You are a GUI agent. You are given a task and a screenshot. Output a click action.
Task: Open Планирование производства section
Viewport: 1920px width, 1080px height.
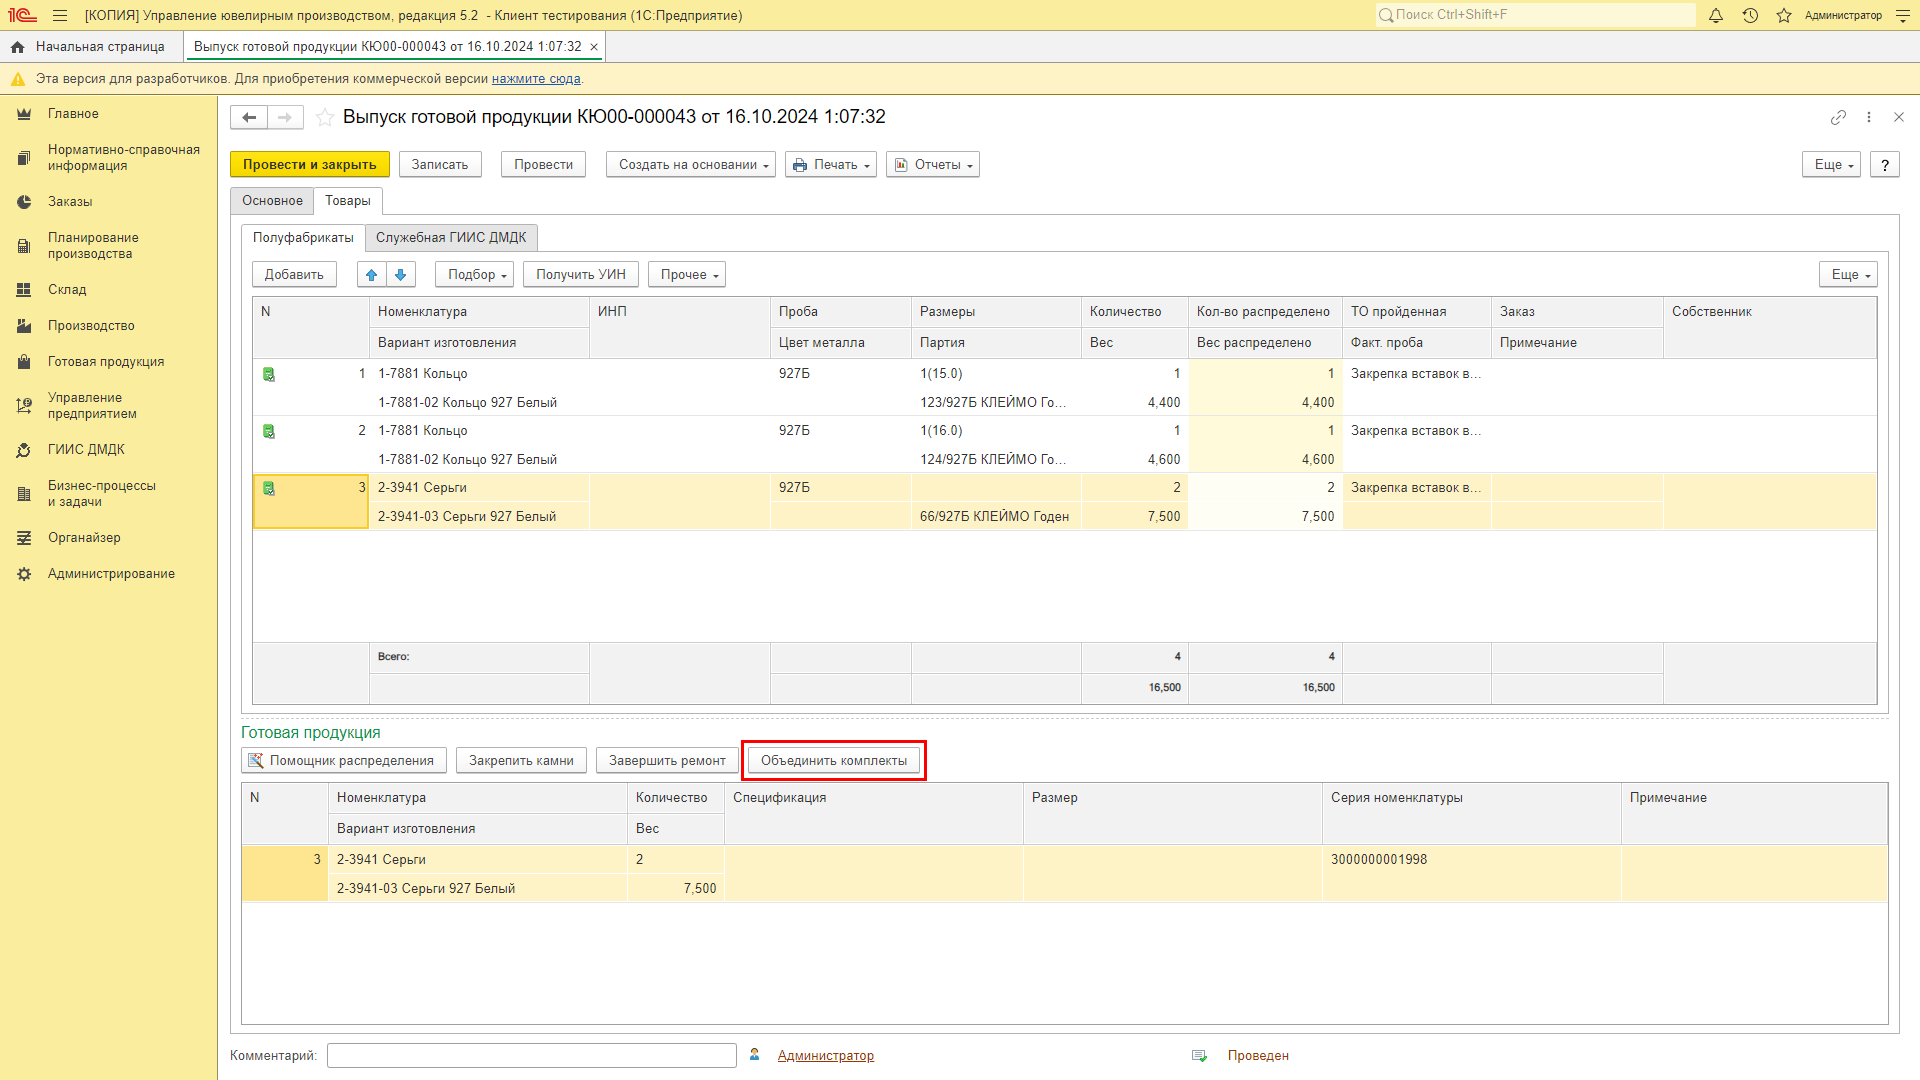93,246
